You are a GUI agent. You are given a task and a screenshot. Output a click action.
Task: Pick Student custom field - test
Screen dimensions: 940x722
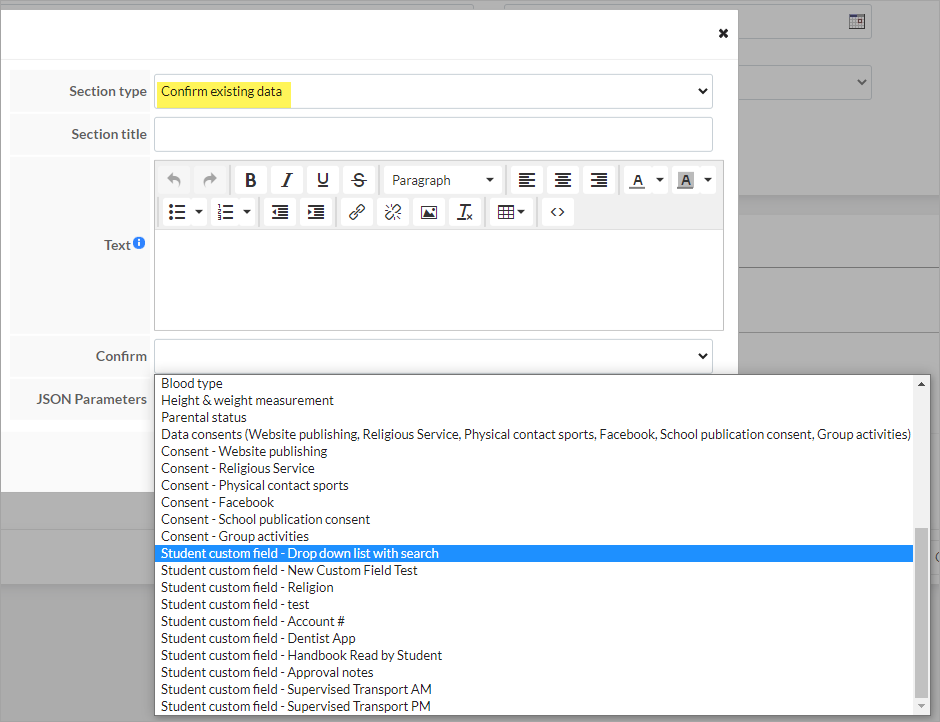[534, 604]
